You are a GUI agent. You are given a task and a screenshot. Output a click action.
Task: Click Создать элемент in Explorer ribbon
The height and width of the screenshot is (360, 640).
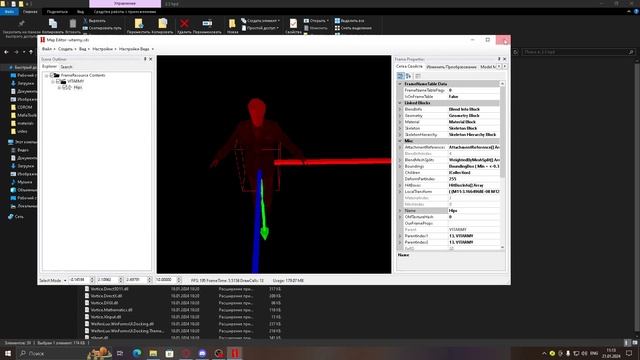[x=260, y=20]
